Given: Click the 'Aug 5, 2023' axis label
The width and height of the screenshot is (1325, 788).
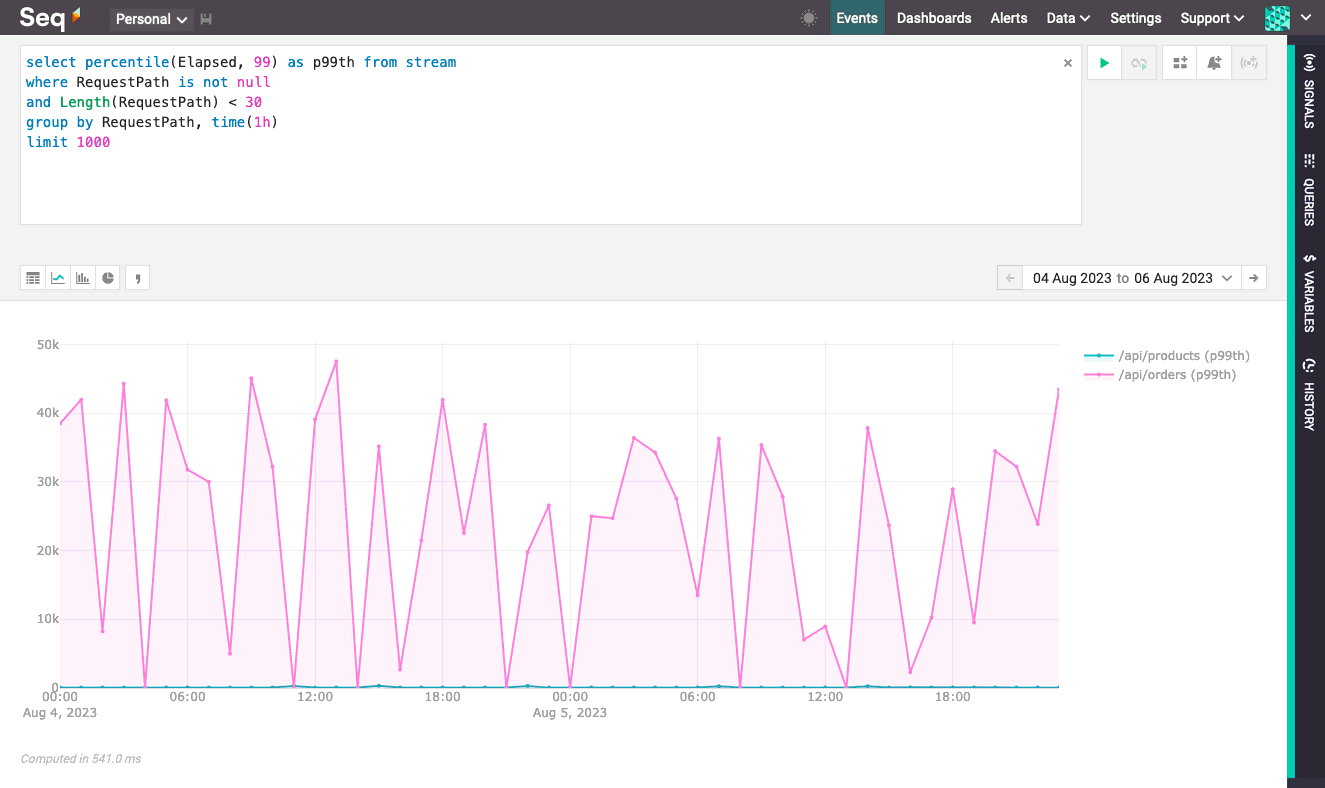Looking at the screenshot, I should pyautogui.click(x=569, y=713).
